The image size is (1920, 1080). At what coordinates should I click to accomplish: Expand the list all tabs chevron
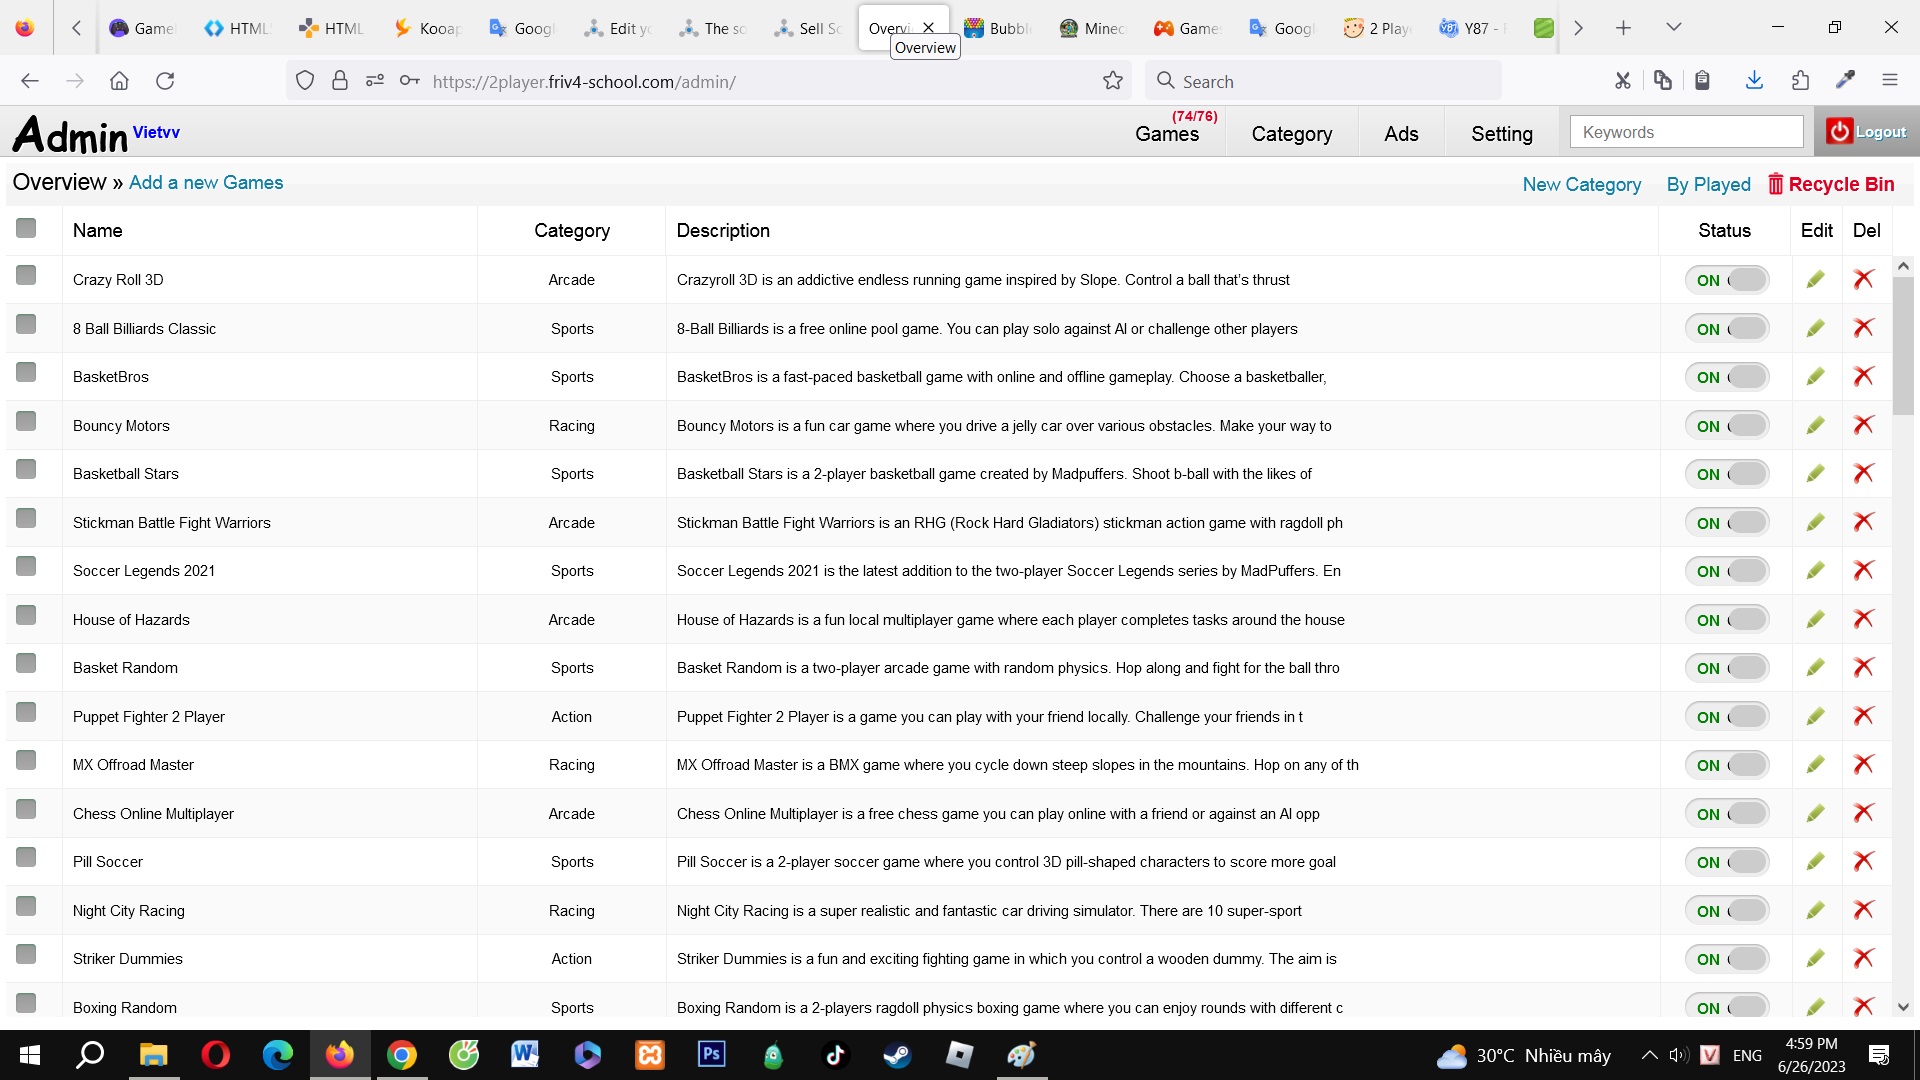[1673, 28]
